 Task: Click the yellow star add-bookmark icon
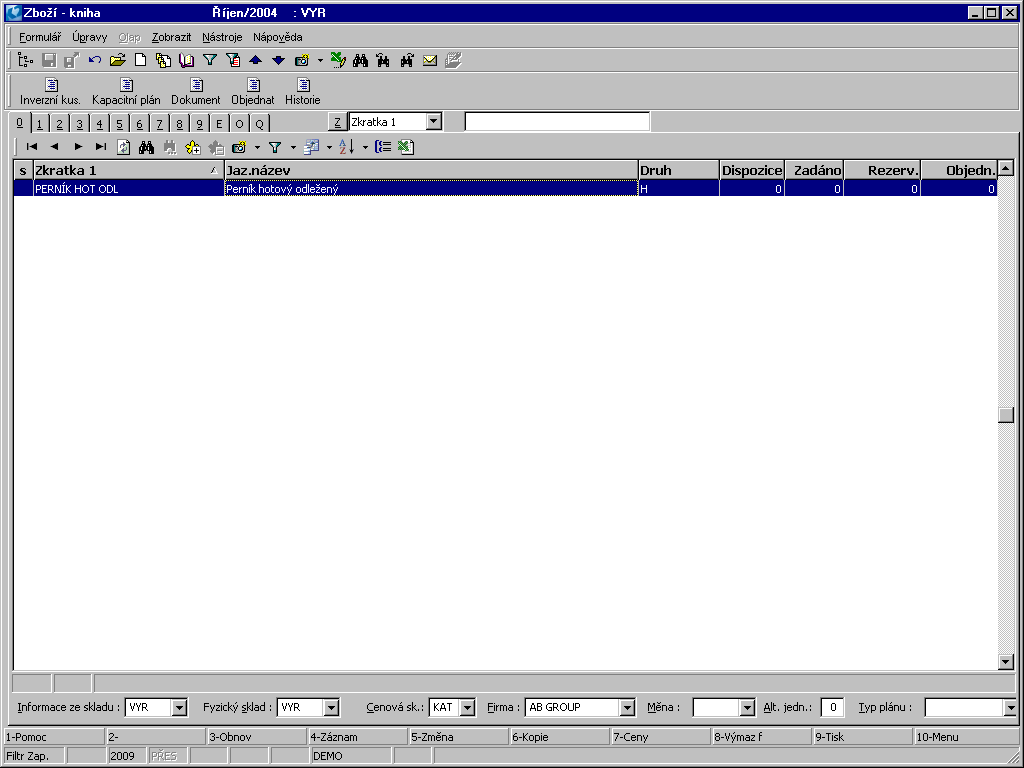[x=193, y=147]
